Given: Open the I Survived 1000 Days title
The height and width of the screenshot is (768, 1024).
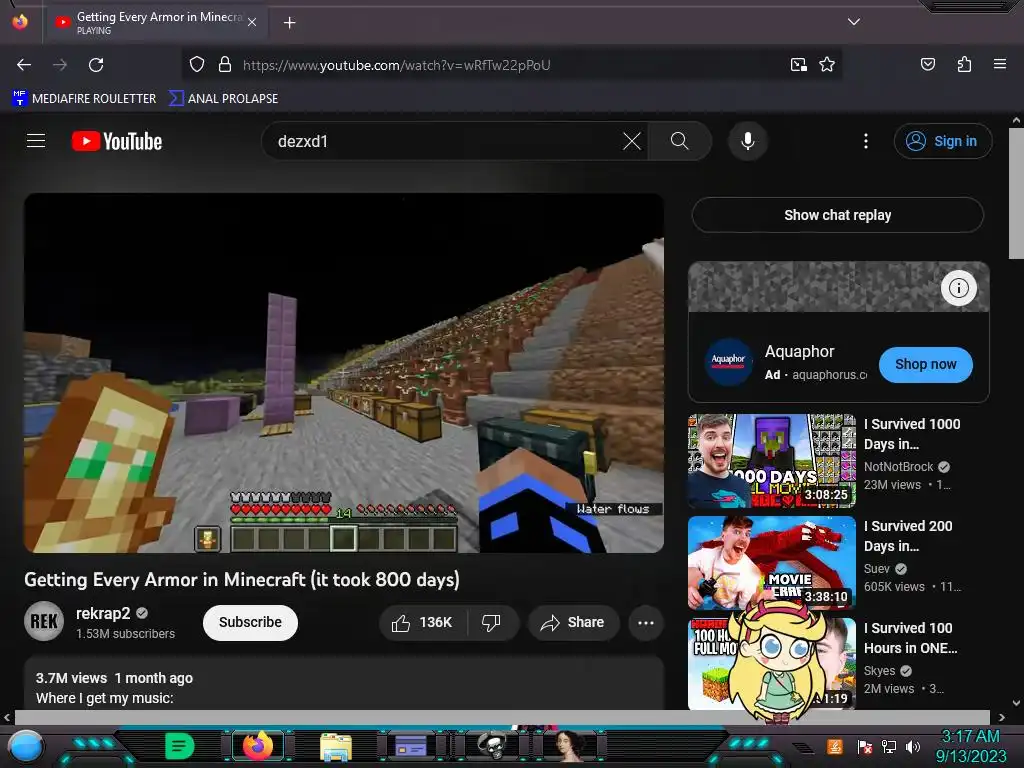Looking at the screenshot, I should coord(912,434).
